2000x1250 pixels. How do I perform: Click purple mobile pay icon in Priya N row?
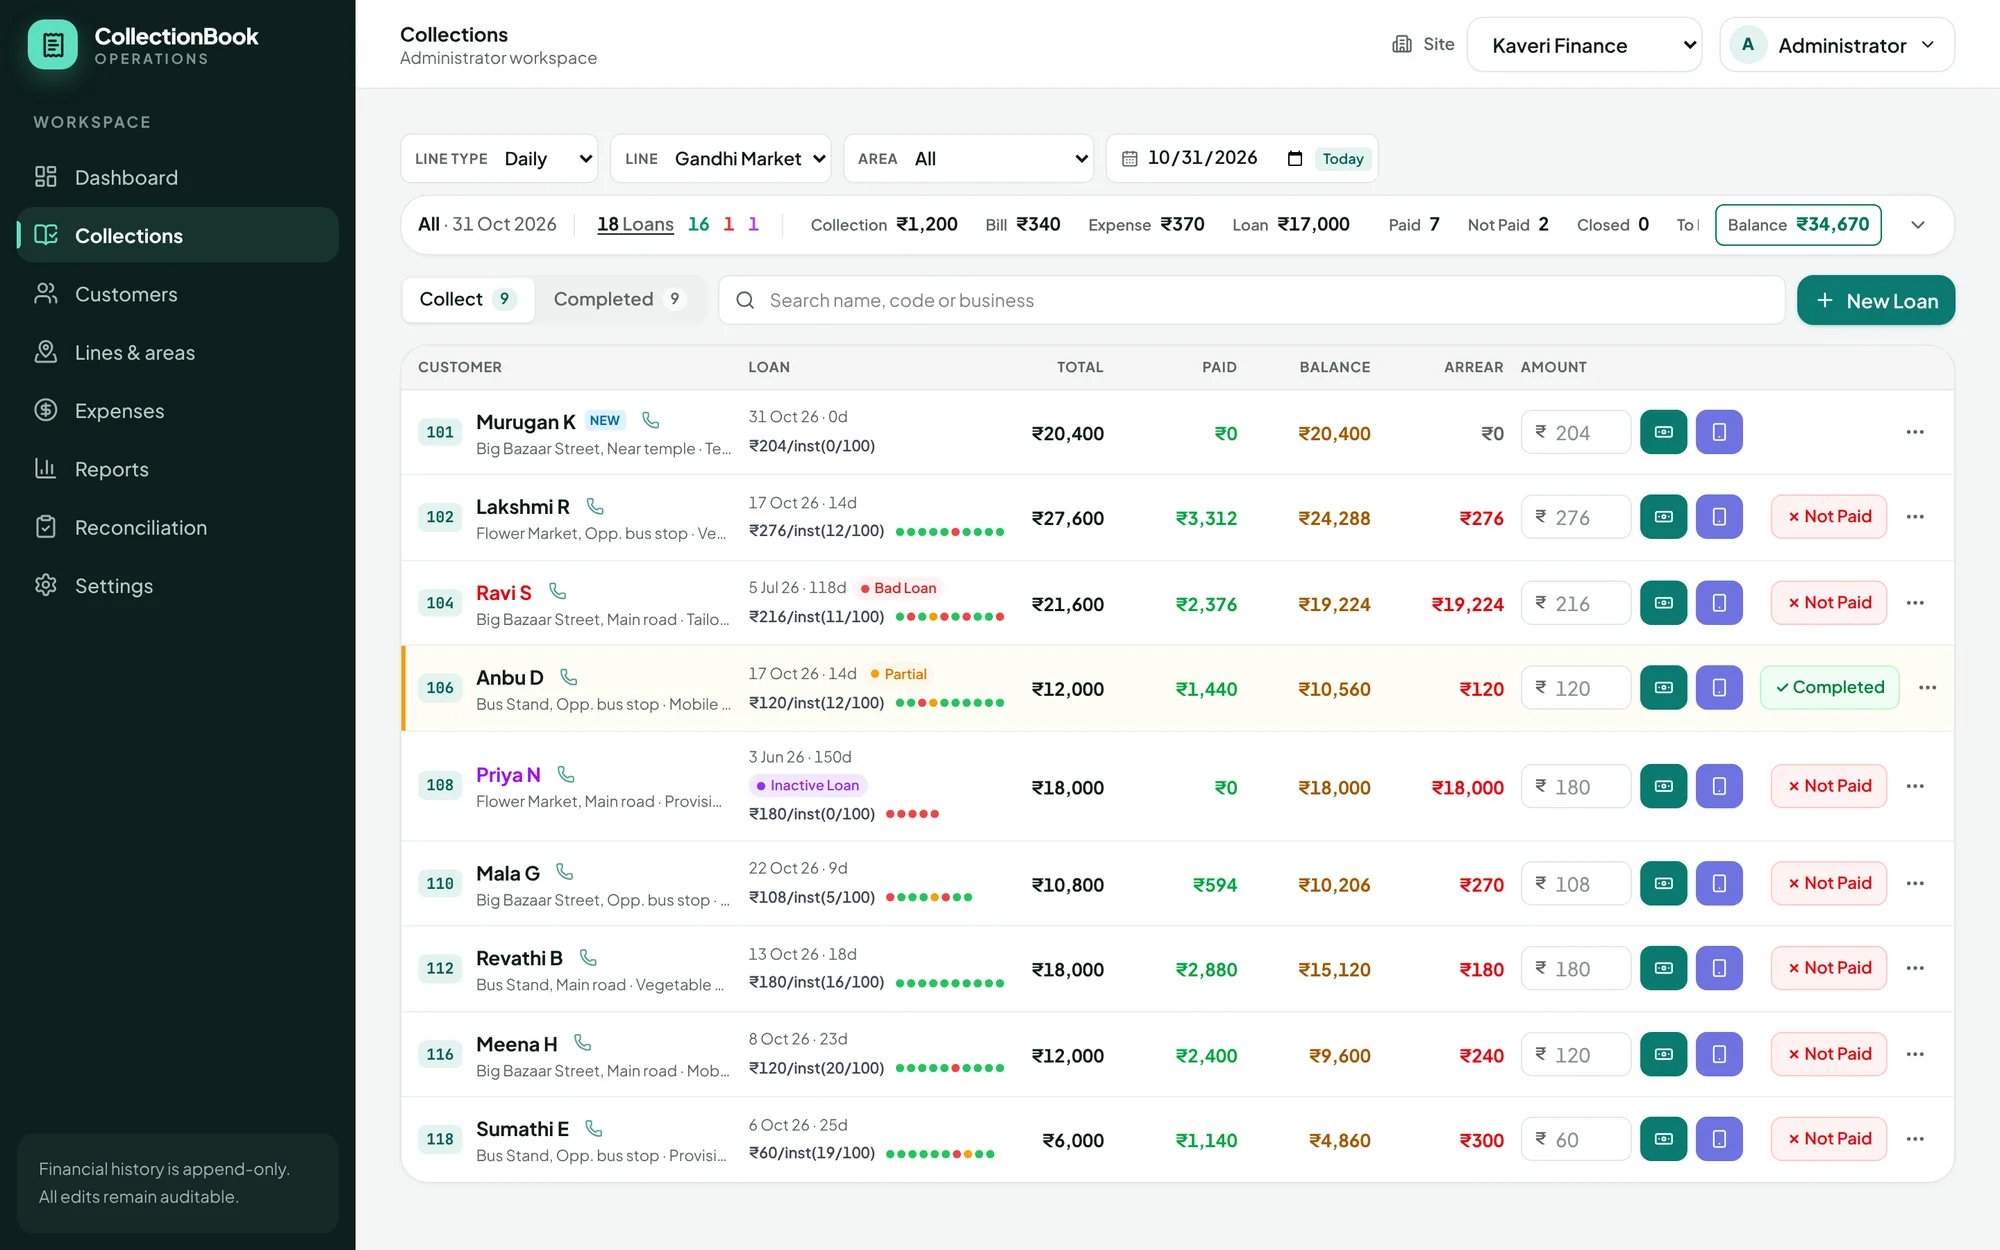(1719, 786)
